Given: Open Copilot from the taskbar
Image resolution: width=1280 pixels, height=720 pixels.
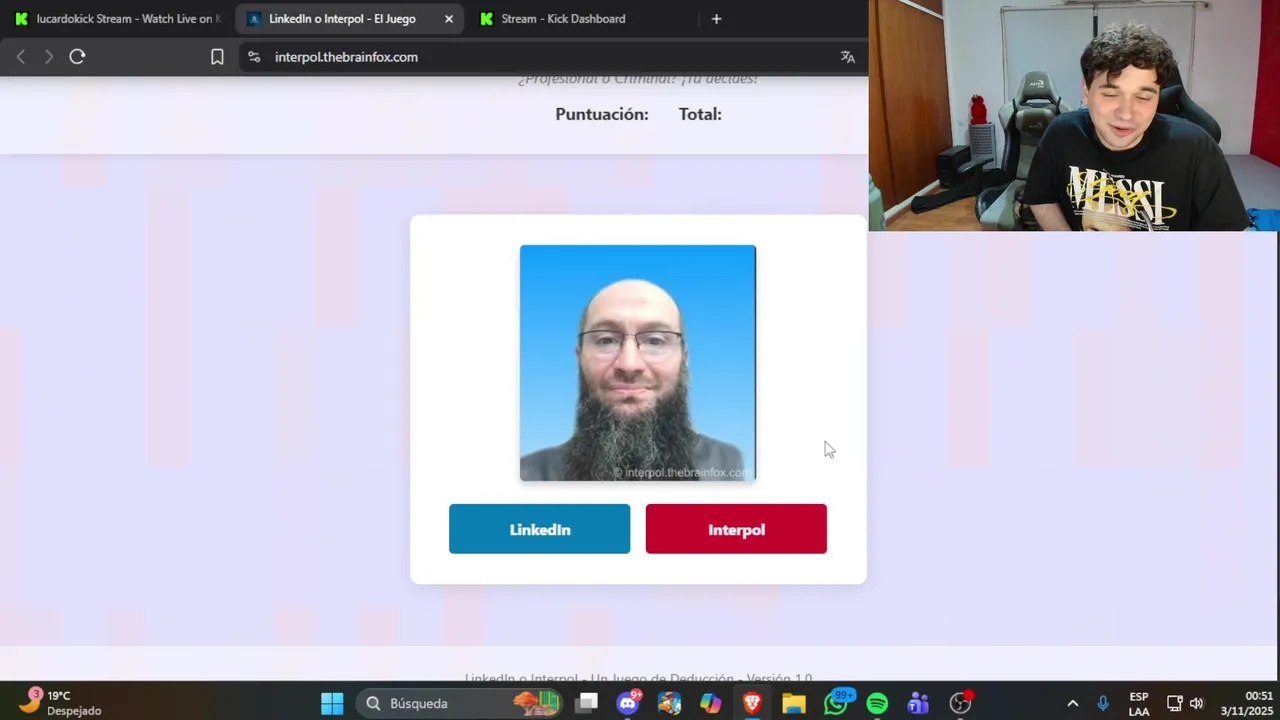Looking at the screenshot, I should pyautogui.click(x=711, y=703).
